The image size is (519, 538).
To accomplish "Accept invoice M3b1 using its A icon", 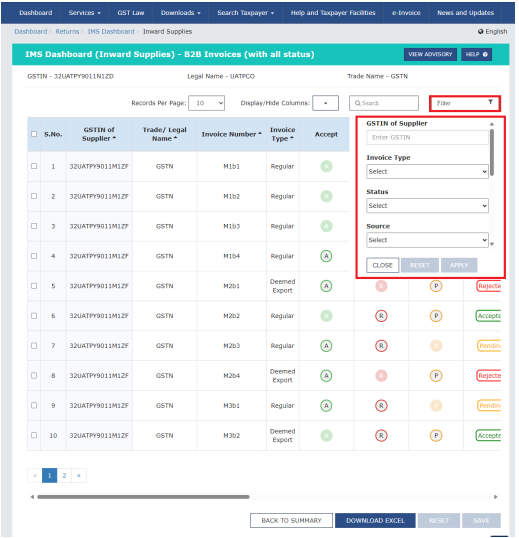I will click(326, 406).
